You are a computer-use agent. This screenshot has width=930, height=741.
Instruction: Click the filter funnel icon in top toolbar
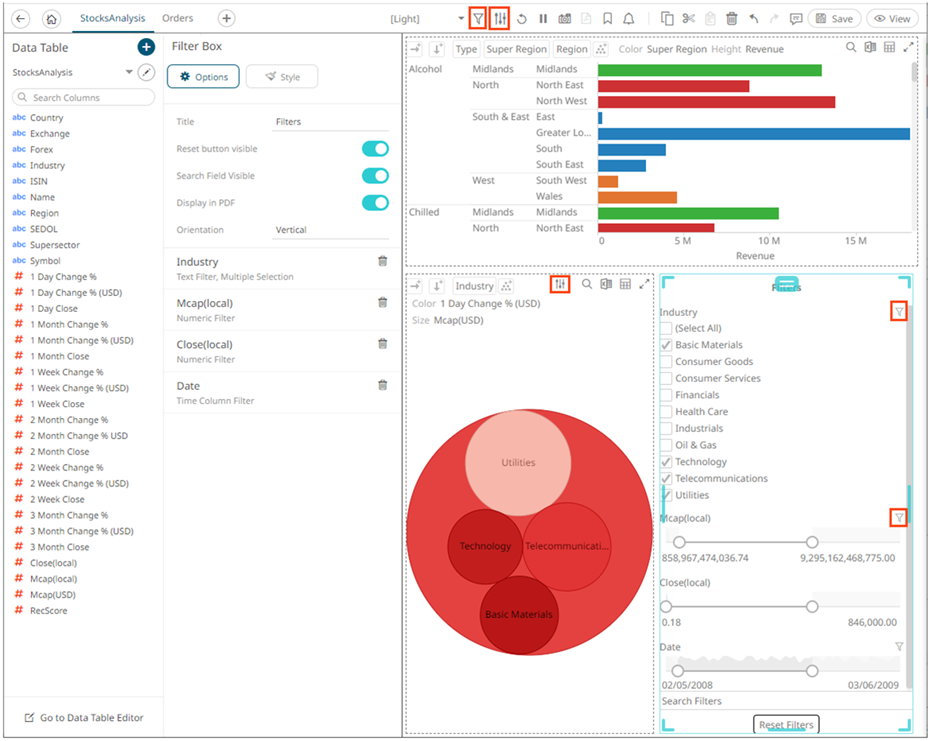(478, 19)
